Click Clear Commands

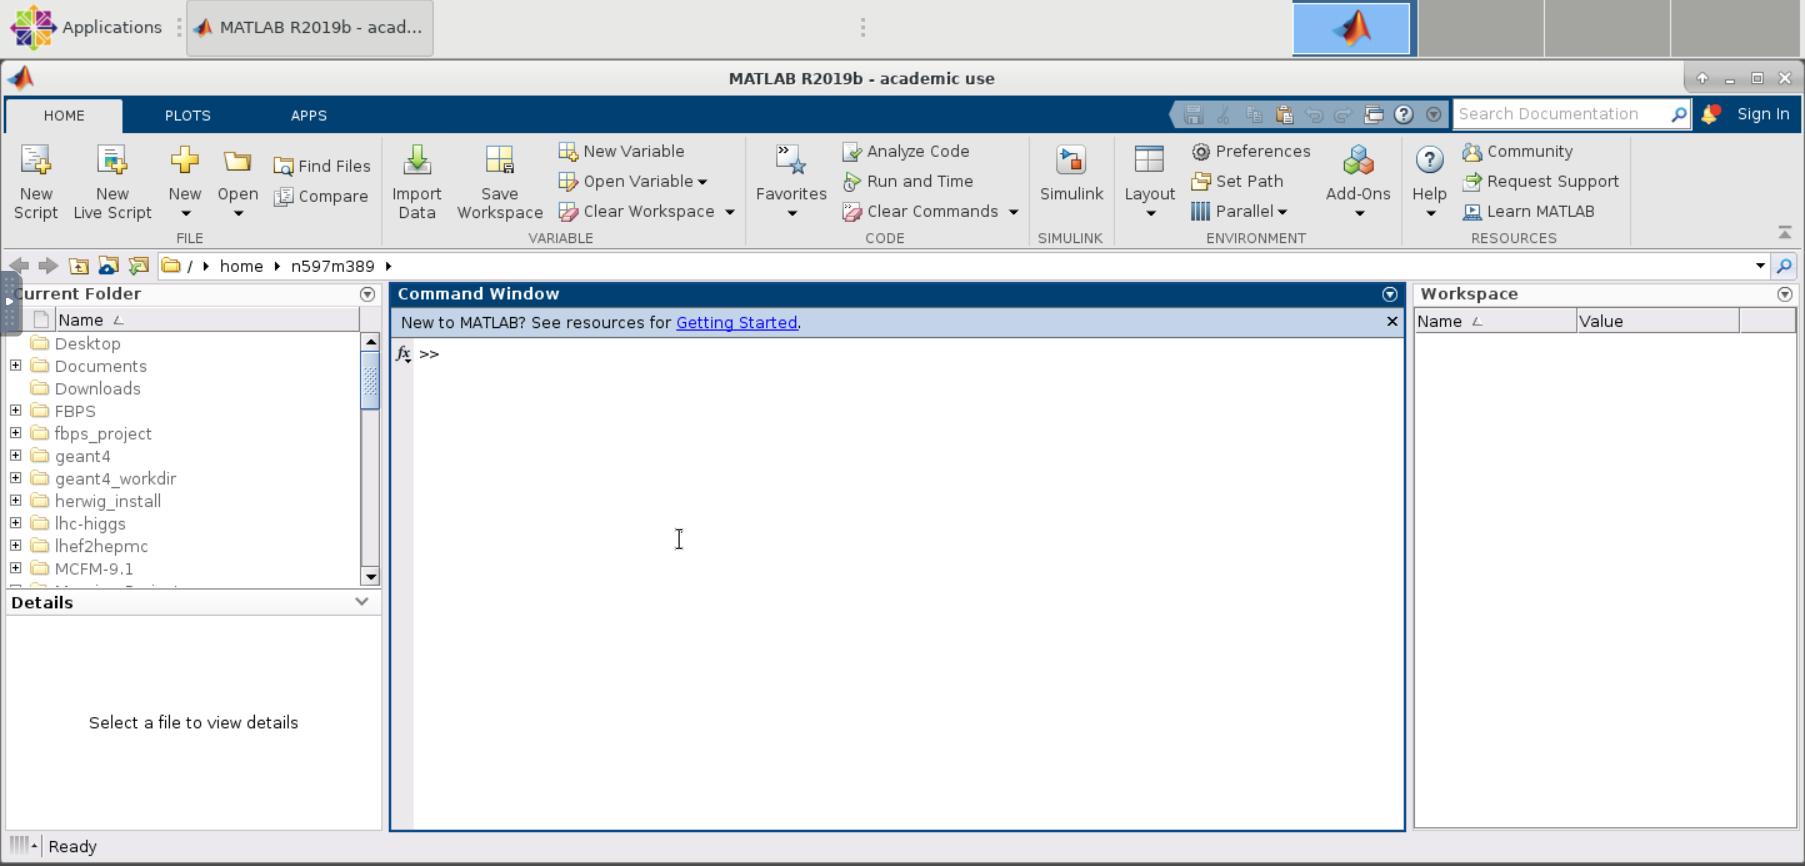pos(921,211)
